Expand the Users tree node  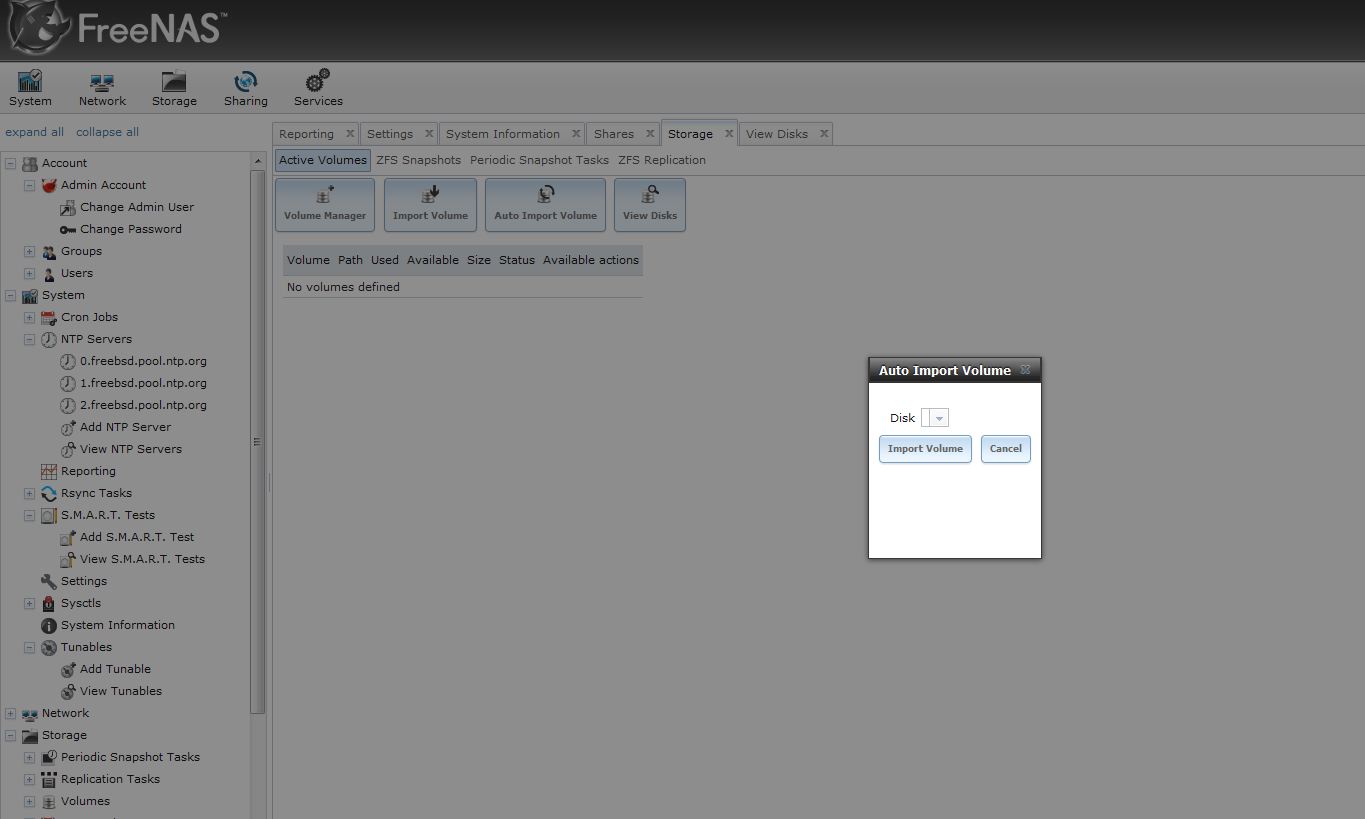click(x=29, y=273)
